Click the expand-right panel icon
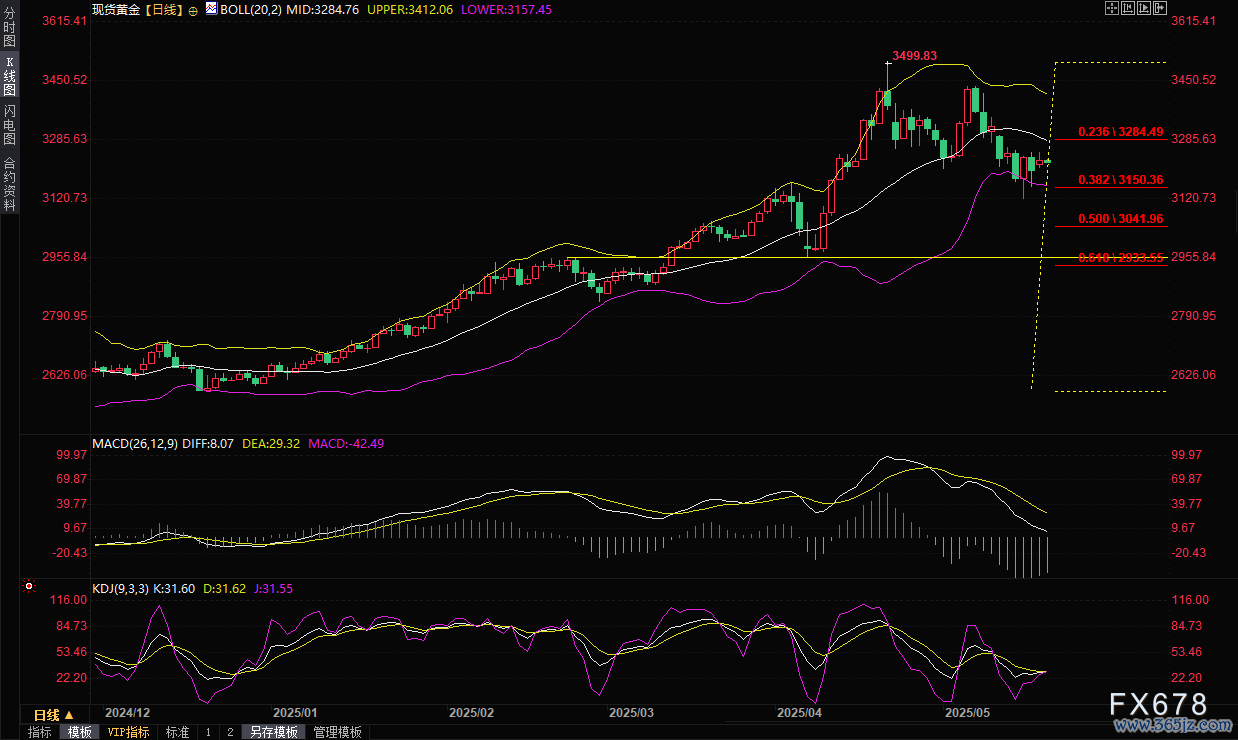1238x740 pixels. (x=1160, y=8)
